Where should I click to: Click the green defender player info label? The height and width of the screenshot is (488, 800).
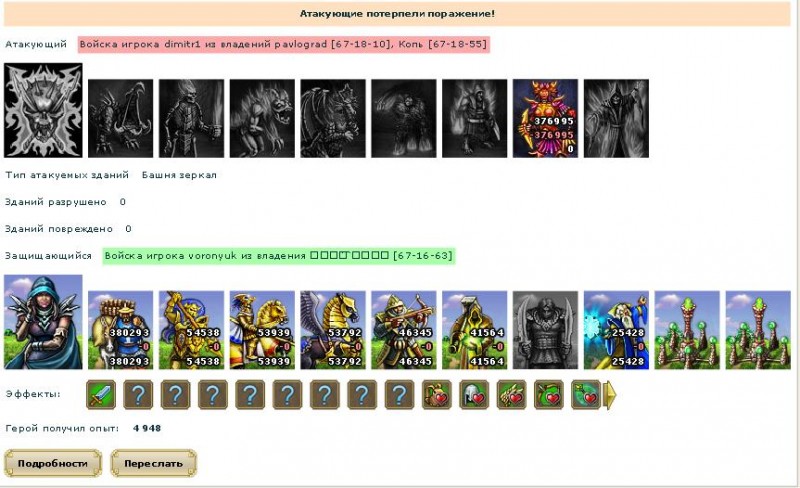279,256
